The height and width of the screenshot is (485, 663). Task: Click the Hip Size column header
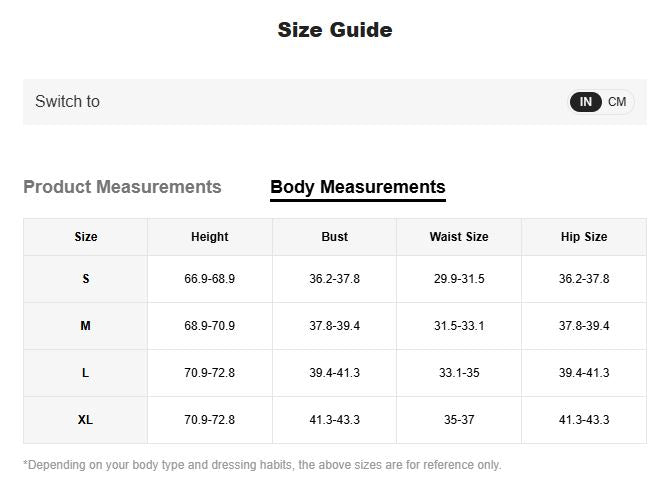(584, 237)
